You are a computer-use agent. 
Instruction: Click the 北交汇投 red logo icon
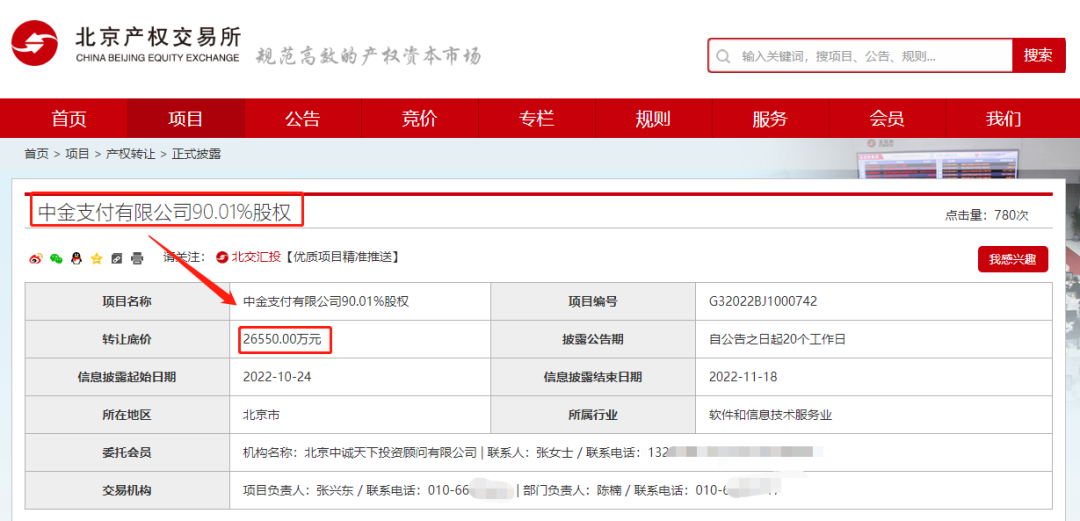[222, 257]
